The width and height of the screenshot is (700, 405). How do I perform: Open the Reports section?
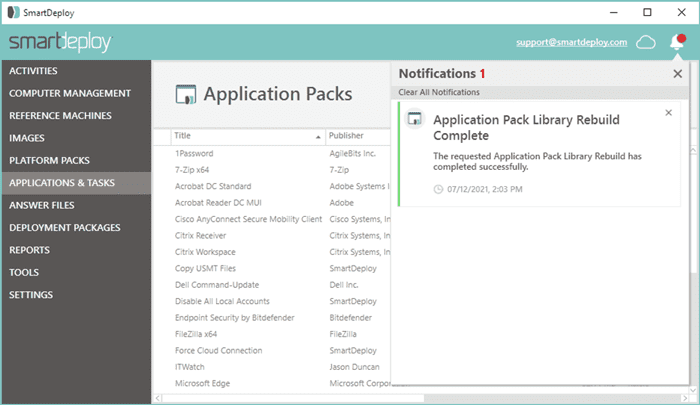click(76, 250)
